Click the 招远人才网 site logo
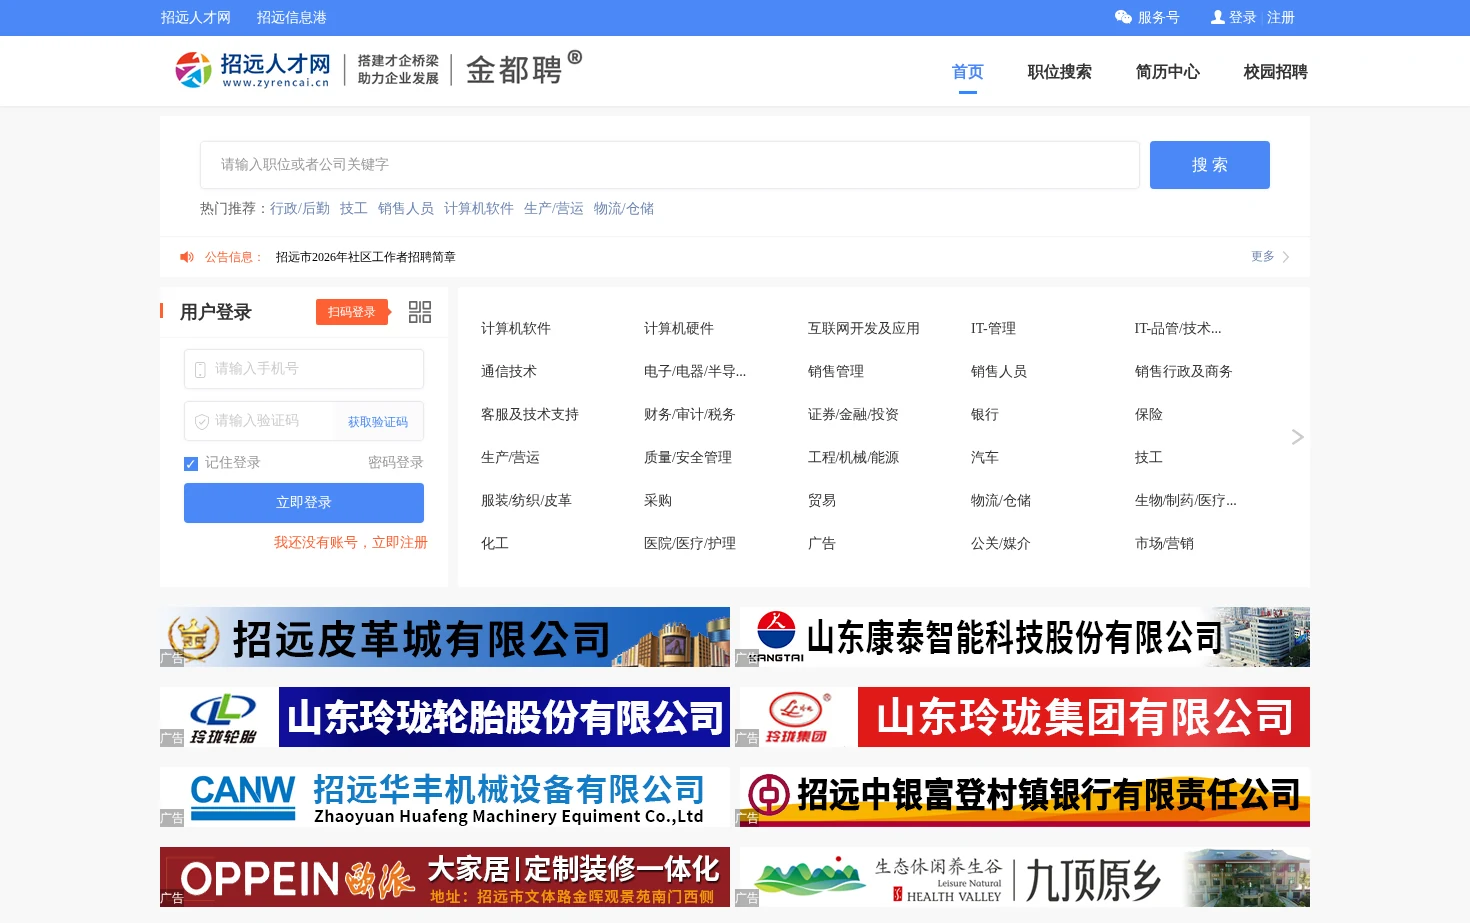The width and height of the screenshot is (1470, 923). (x=252, y=70)
